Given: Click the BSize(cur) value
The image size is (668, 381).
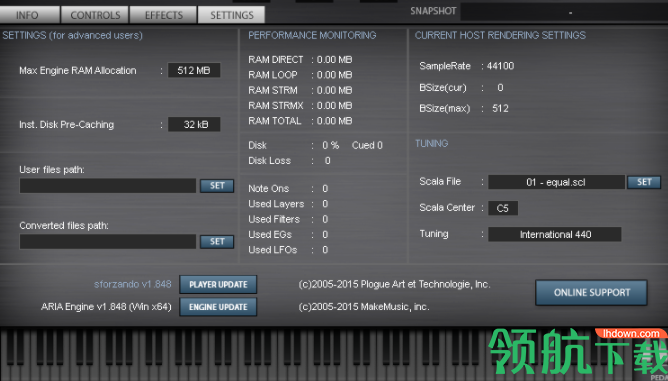Looking at the screenshot, I should click(x=500, y=87).
